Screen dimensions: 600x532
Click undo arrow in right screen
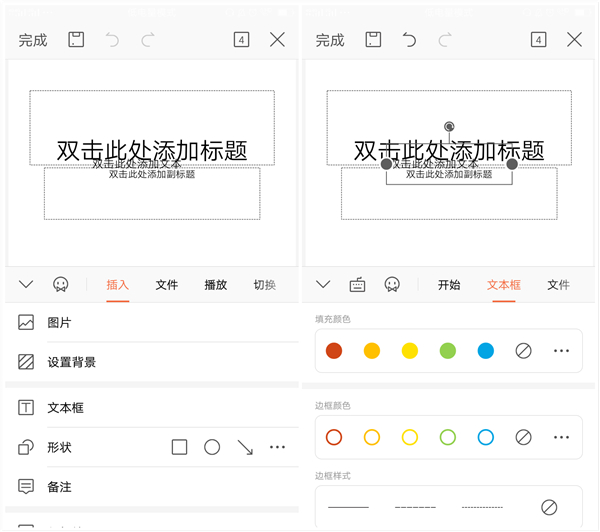(x=409, y=39)
